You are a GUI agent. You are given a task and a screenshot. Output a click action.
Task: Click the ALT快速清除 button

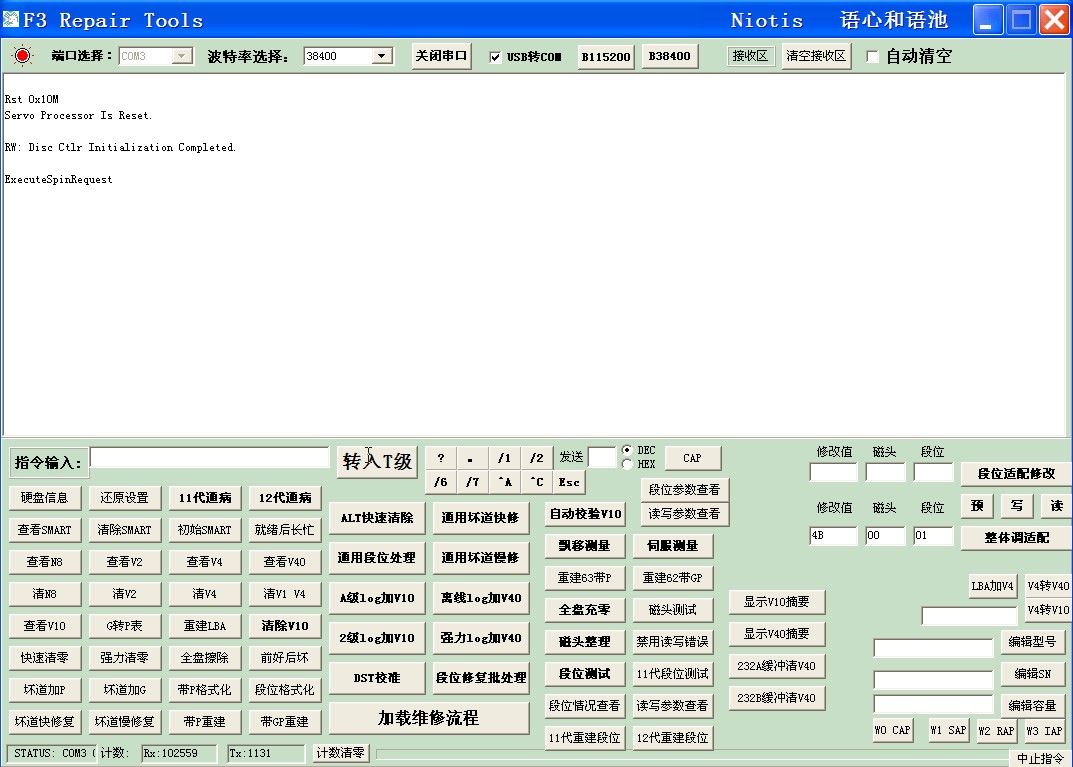pyautogui.click(x=377, y=518)
